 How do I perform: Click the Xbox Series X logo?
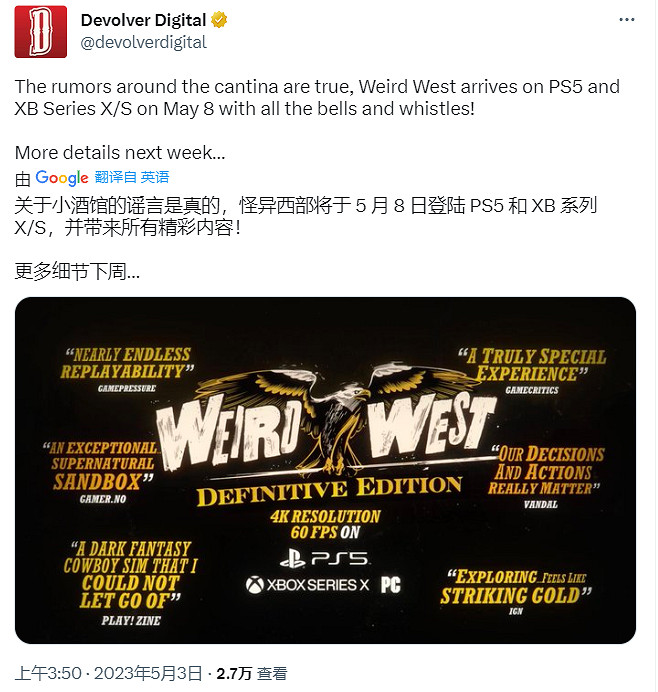[307, 585]
